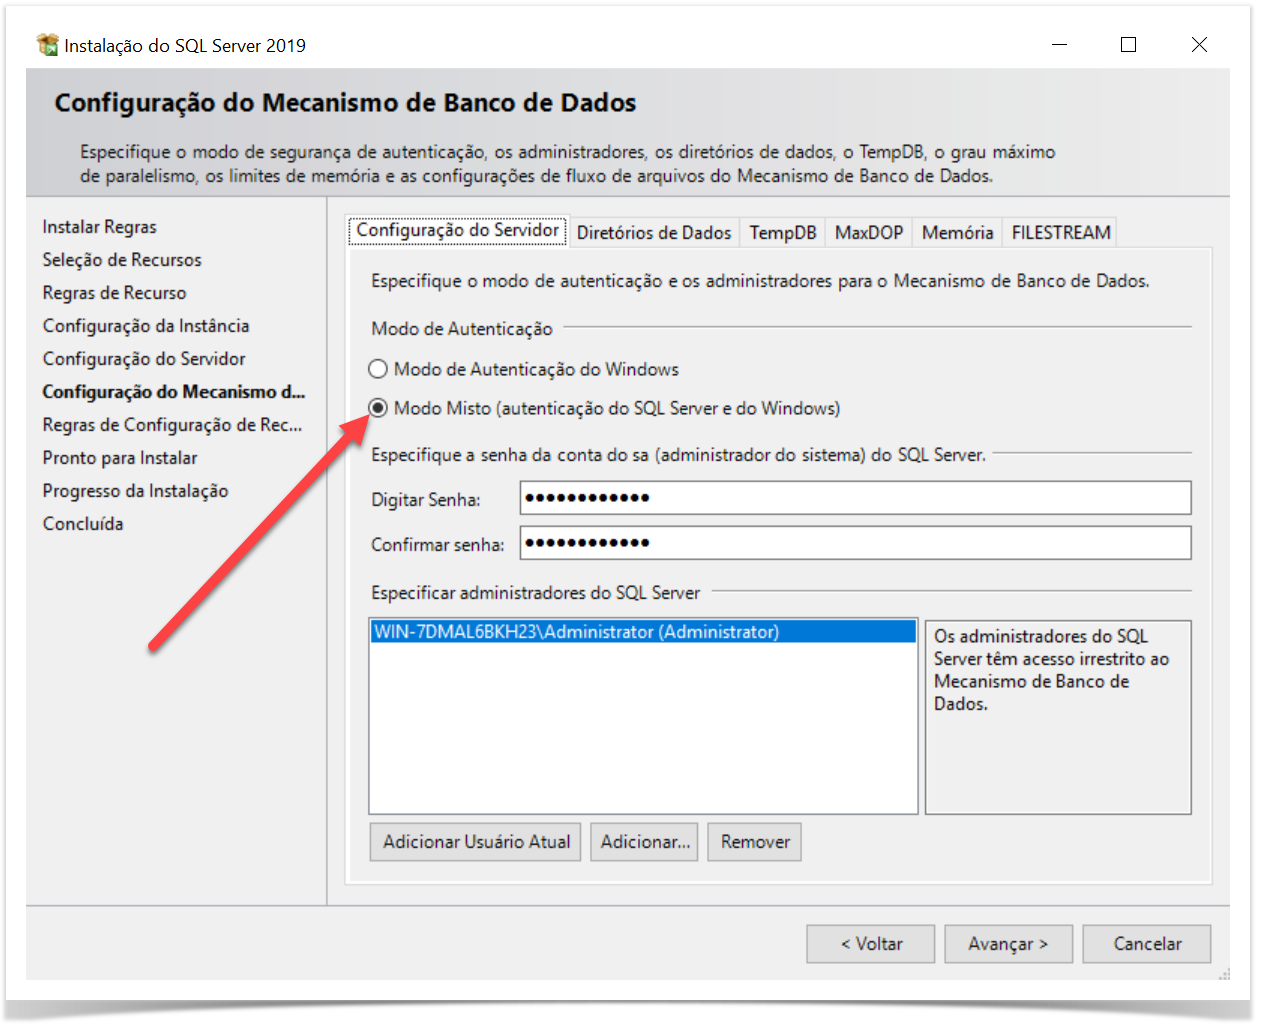Open the Memória tab
Image resolution: width=1264 pixels, height=1029 pixels.
pos(957,232)
